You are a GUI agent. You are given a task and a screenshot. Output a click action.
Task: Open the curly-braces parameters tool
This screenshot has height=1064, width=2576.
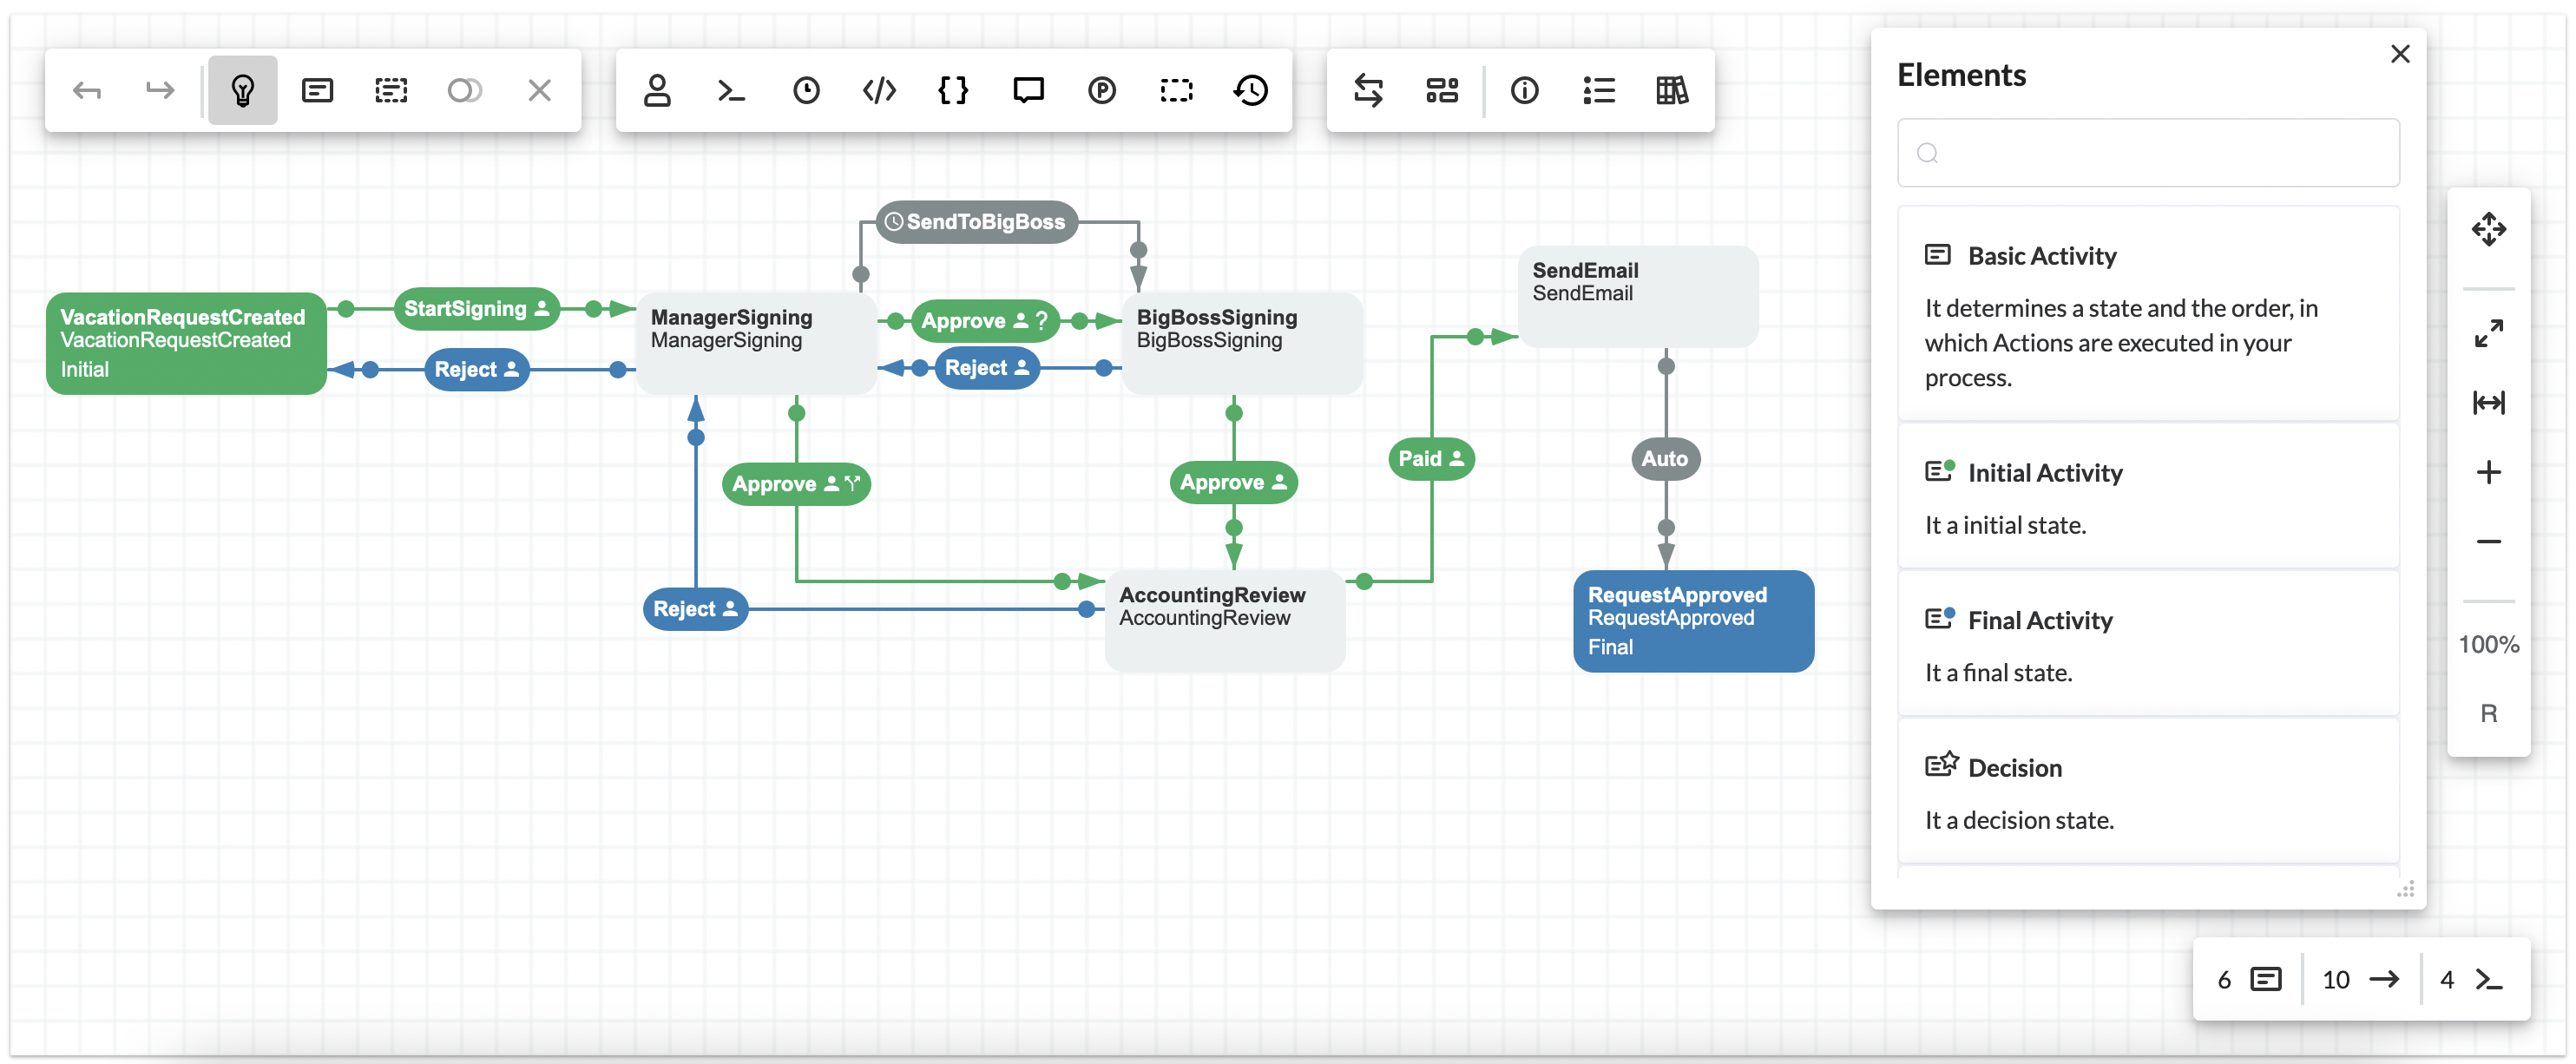tap(954, 90)
